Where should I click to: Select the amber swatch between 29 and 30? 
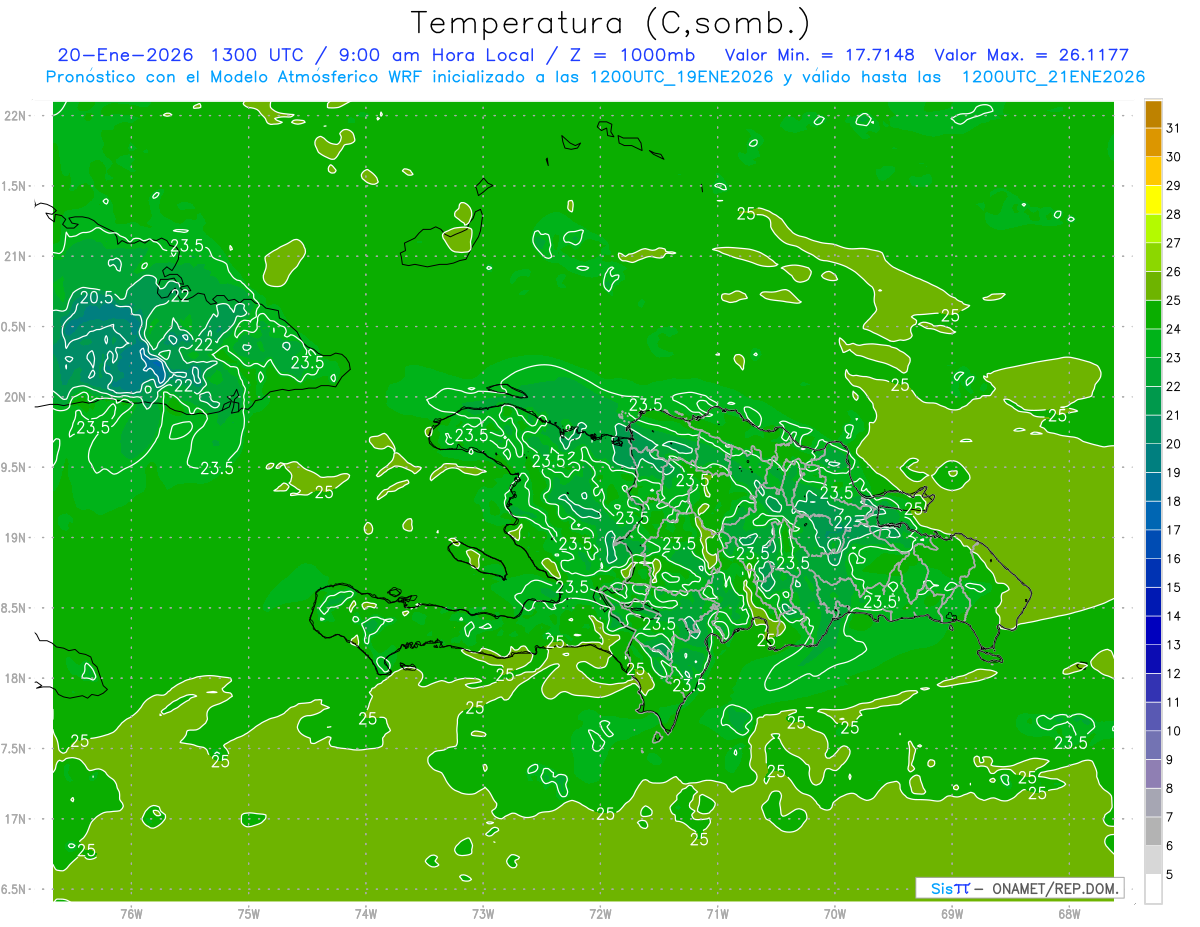tap(1153, 172)
